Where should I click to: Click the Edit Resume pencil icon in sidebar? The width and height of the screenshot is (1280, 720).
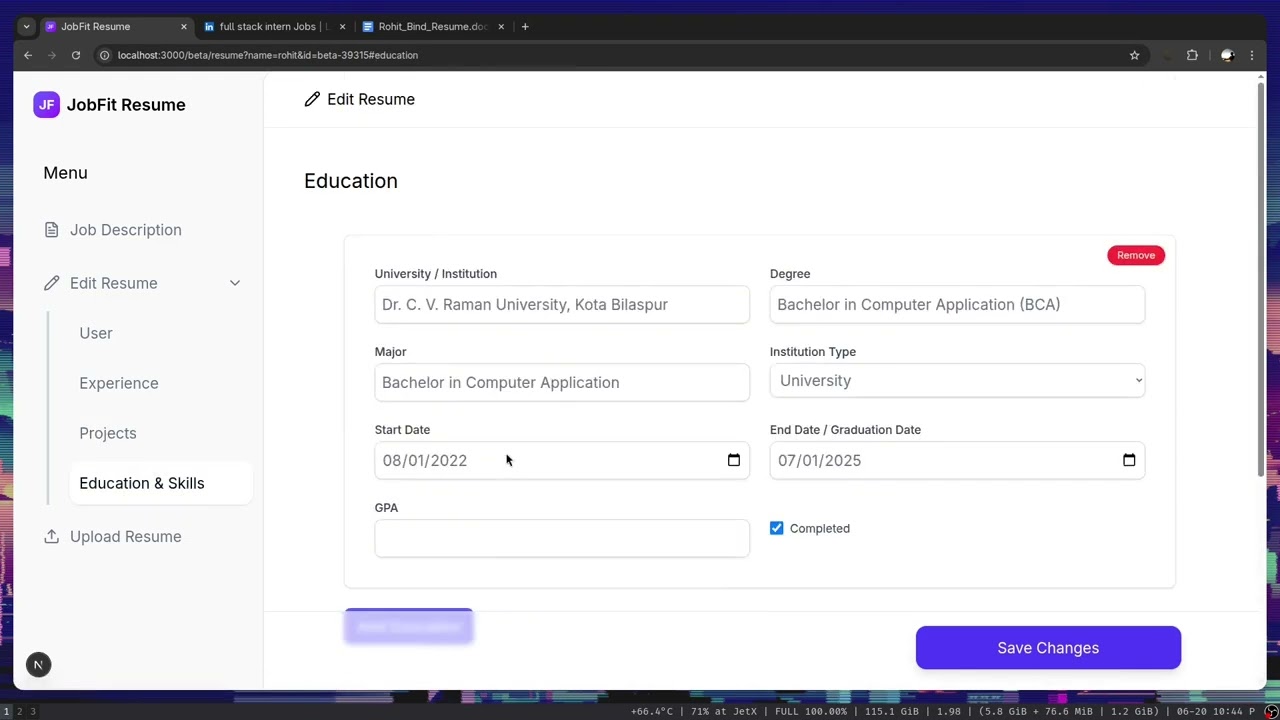(x=51, y=283)
